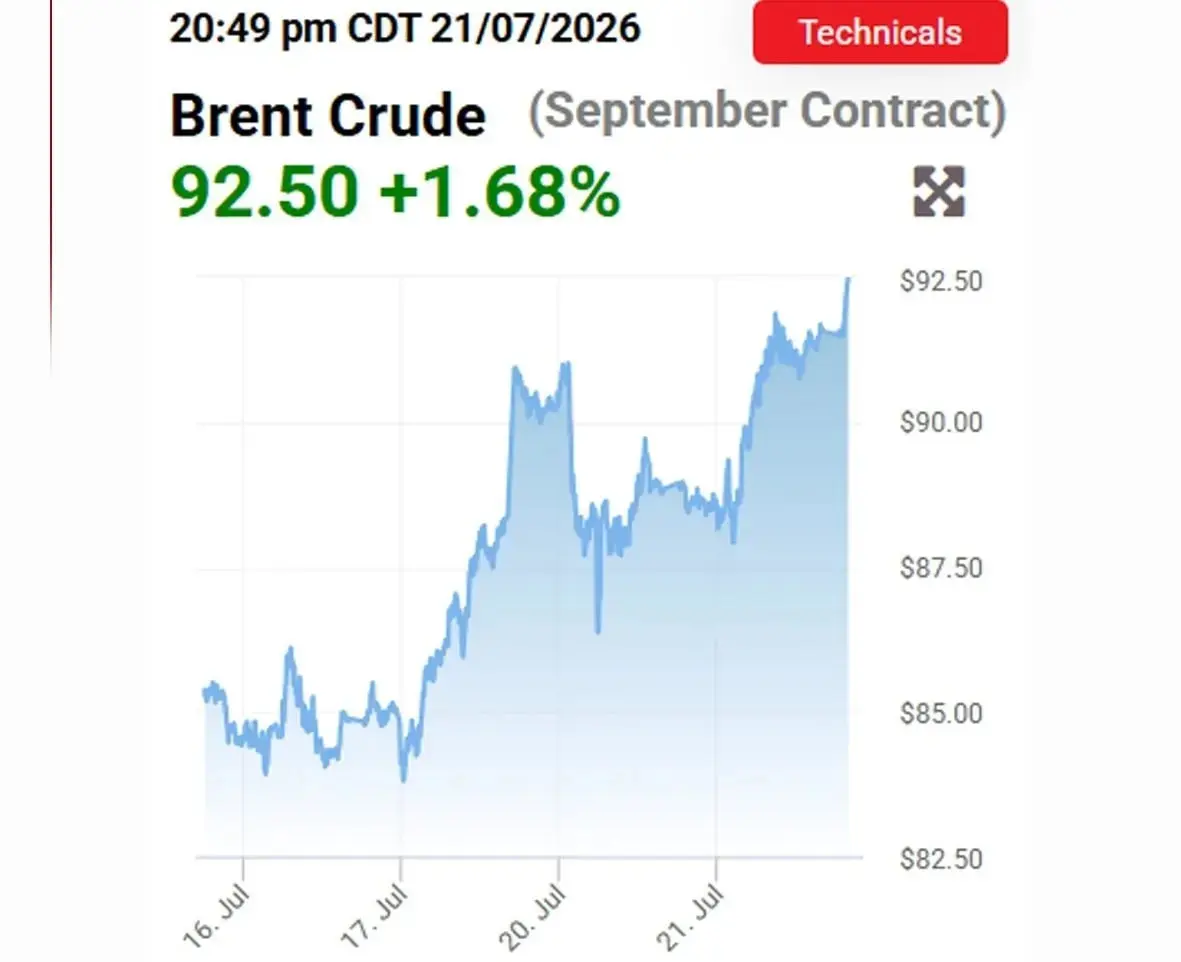Screen dimensions: 1181x962
Task: Select the 17. Jul axis label
Action: [x=374, y=917]
